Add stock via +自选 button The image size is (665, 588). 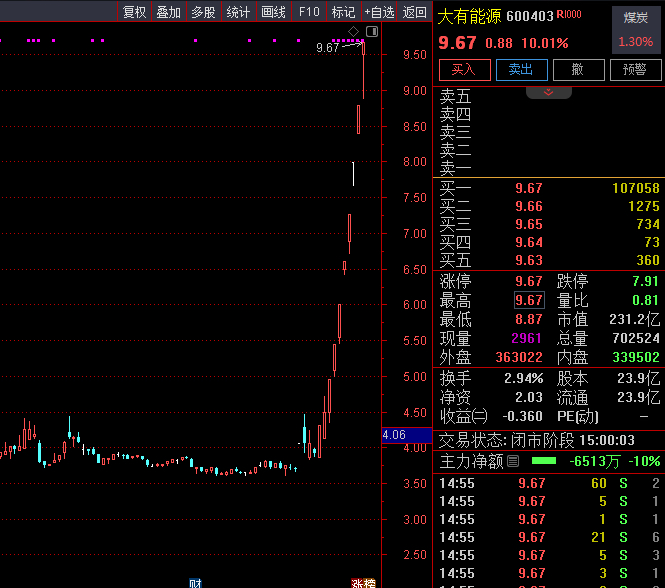tap(379, 12)
